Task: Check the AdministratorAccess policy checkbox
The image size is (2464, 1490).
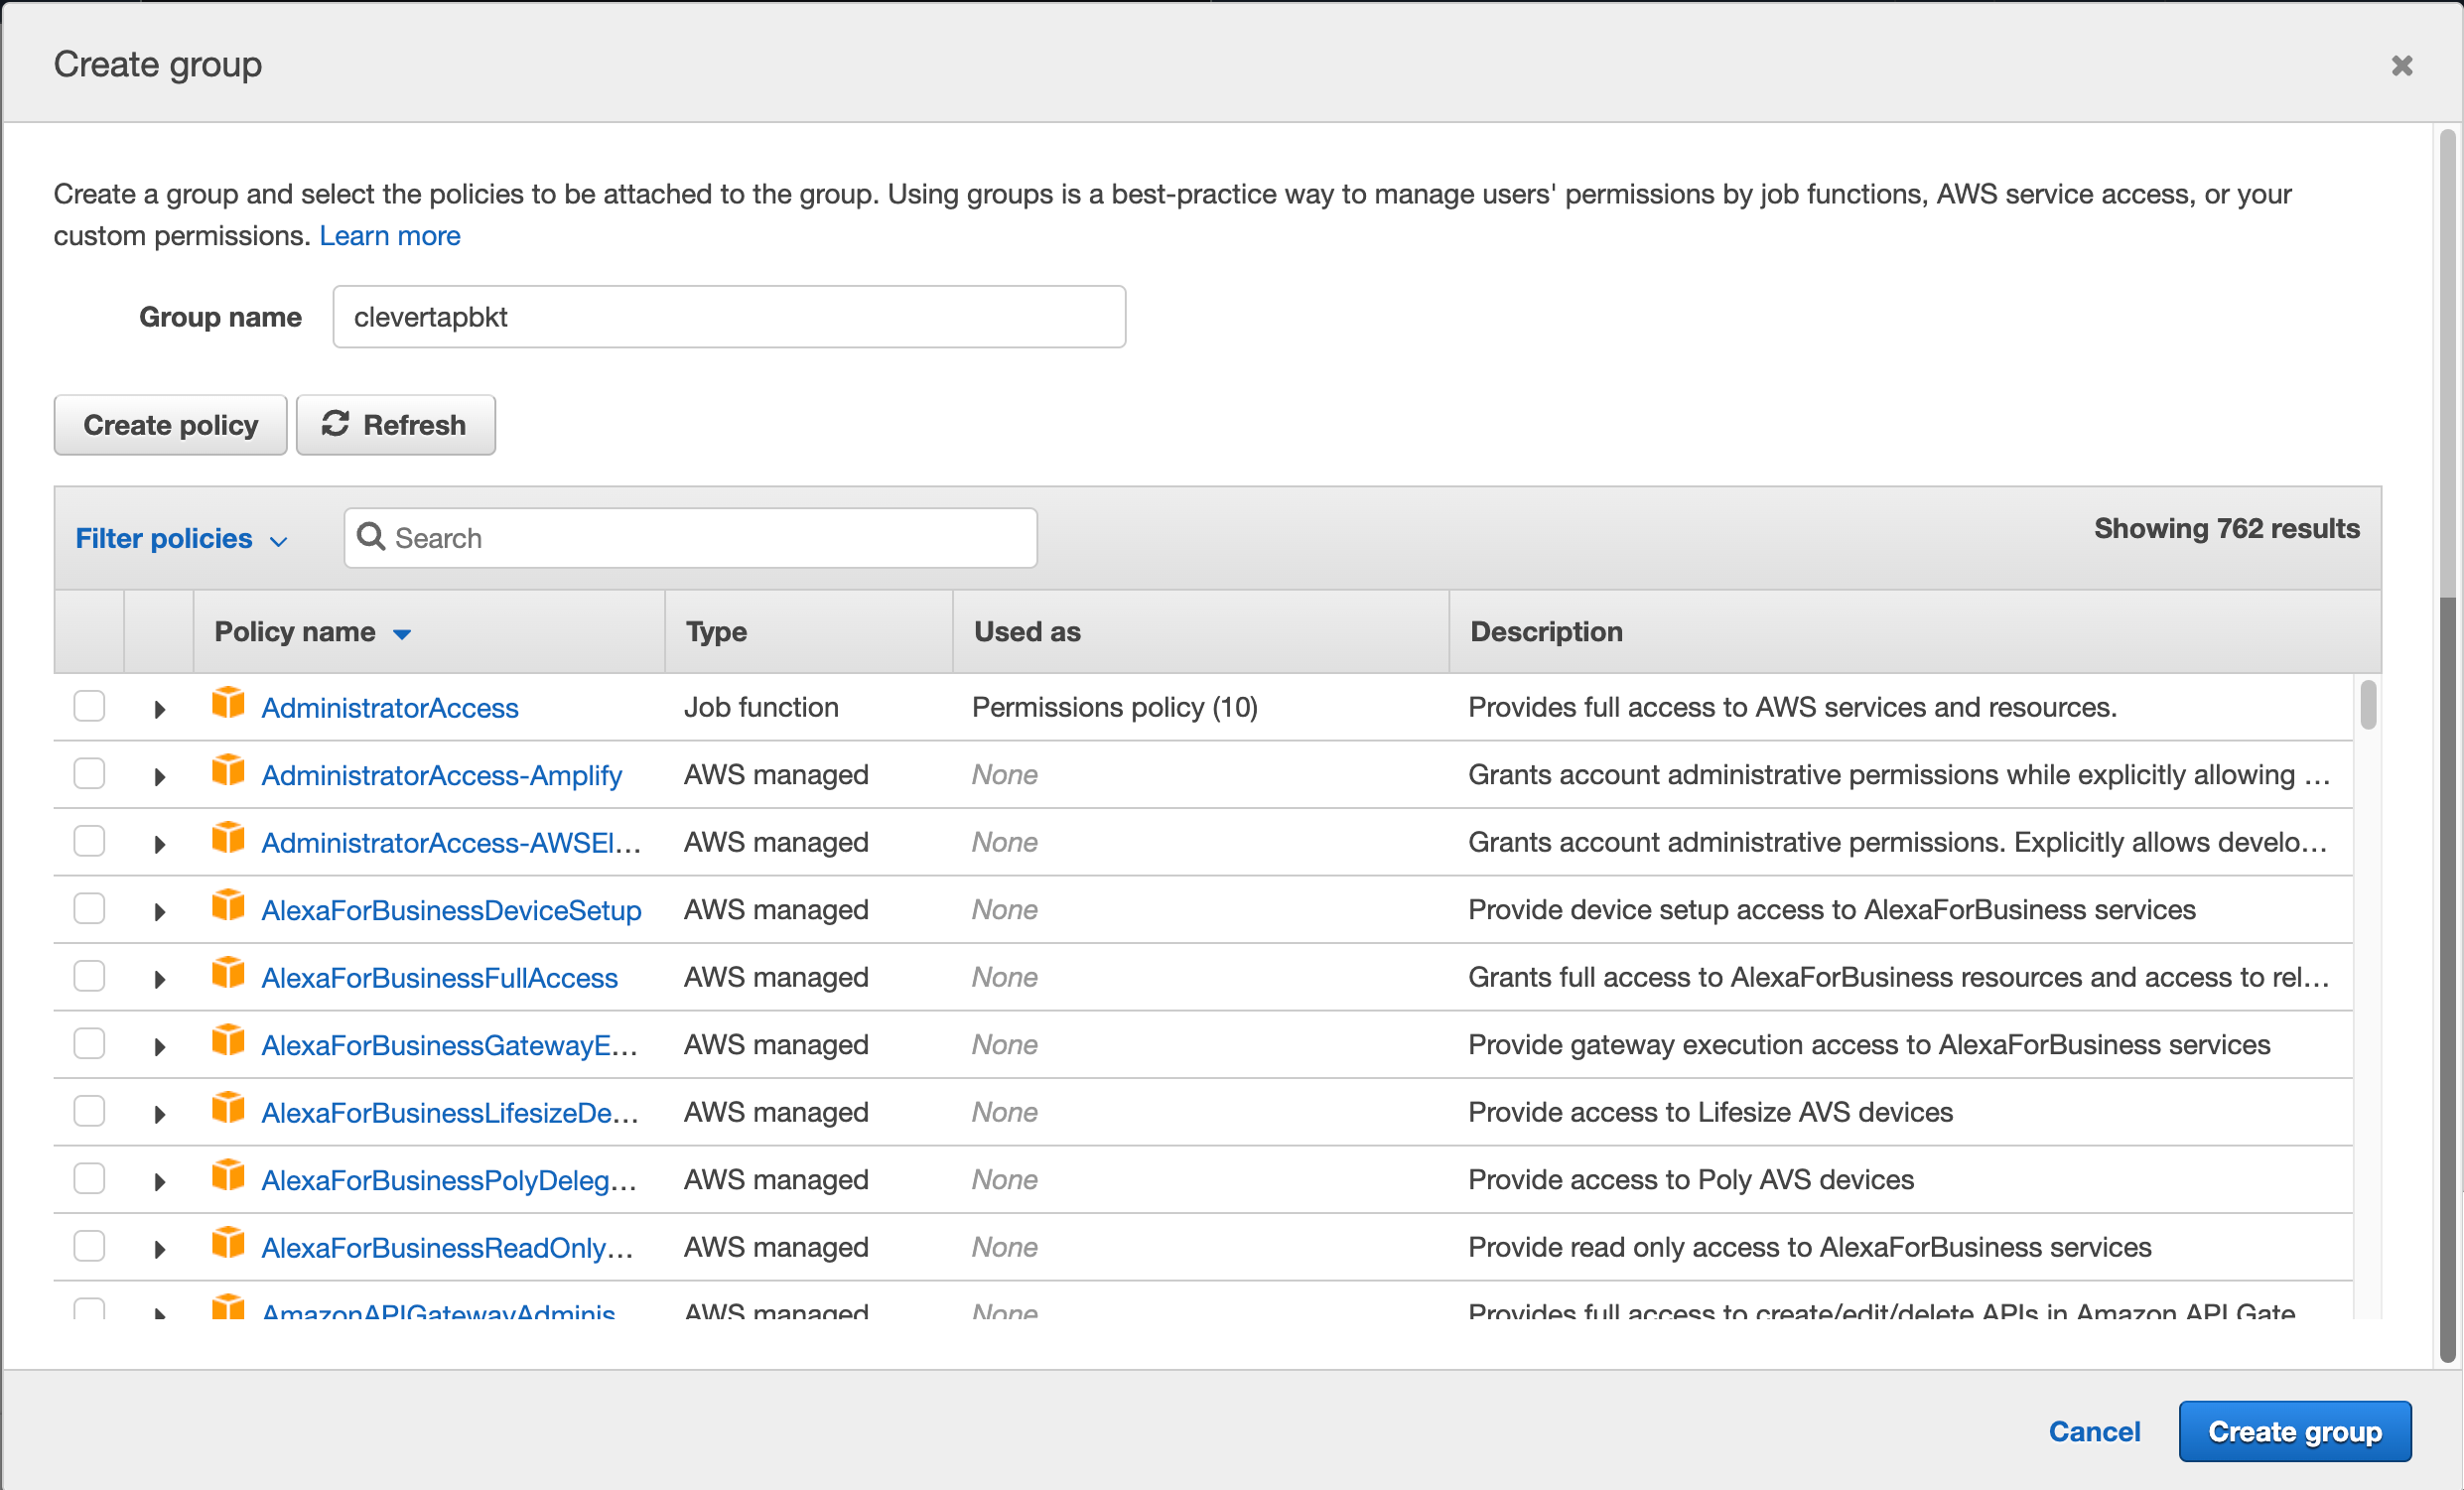Action: (89, 706)
